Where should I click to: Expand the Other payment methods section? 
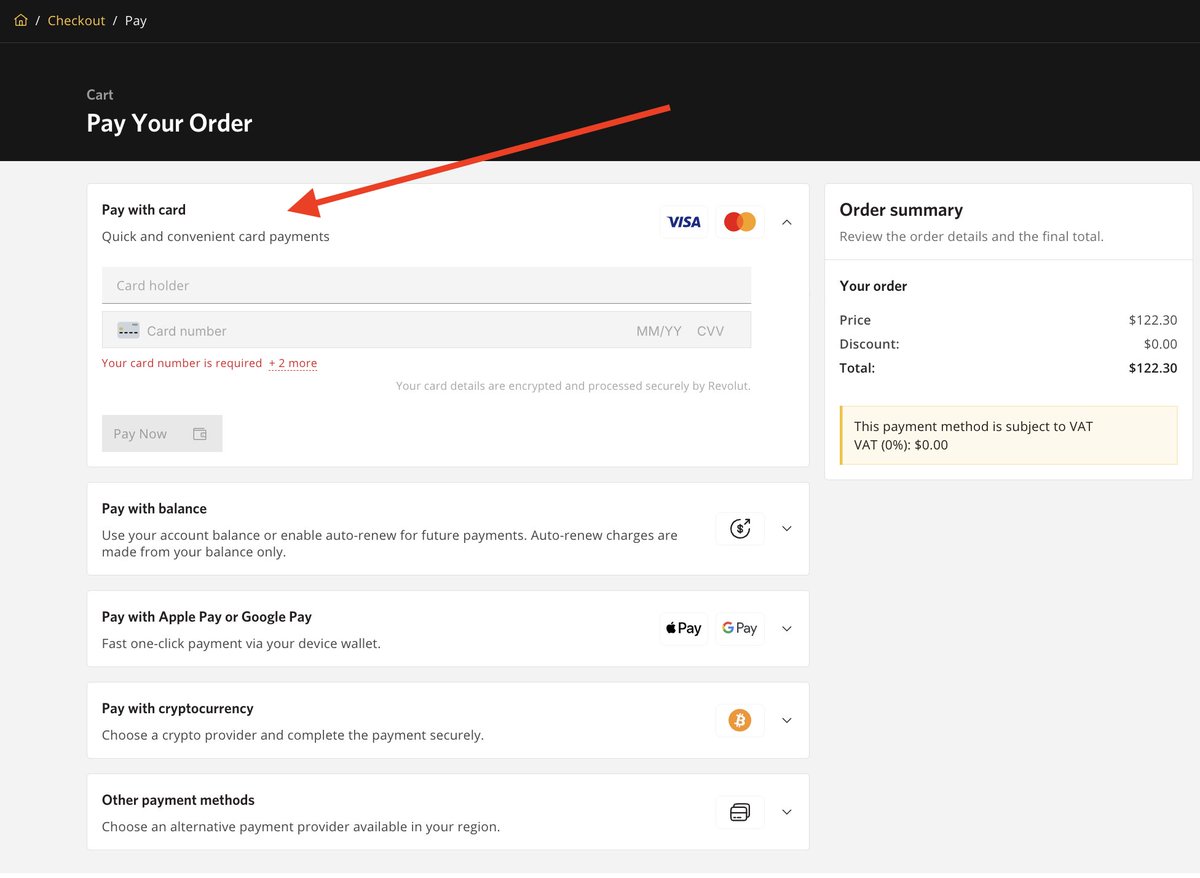(787, 812)
